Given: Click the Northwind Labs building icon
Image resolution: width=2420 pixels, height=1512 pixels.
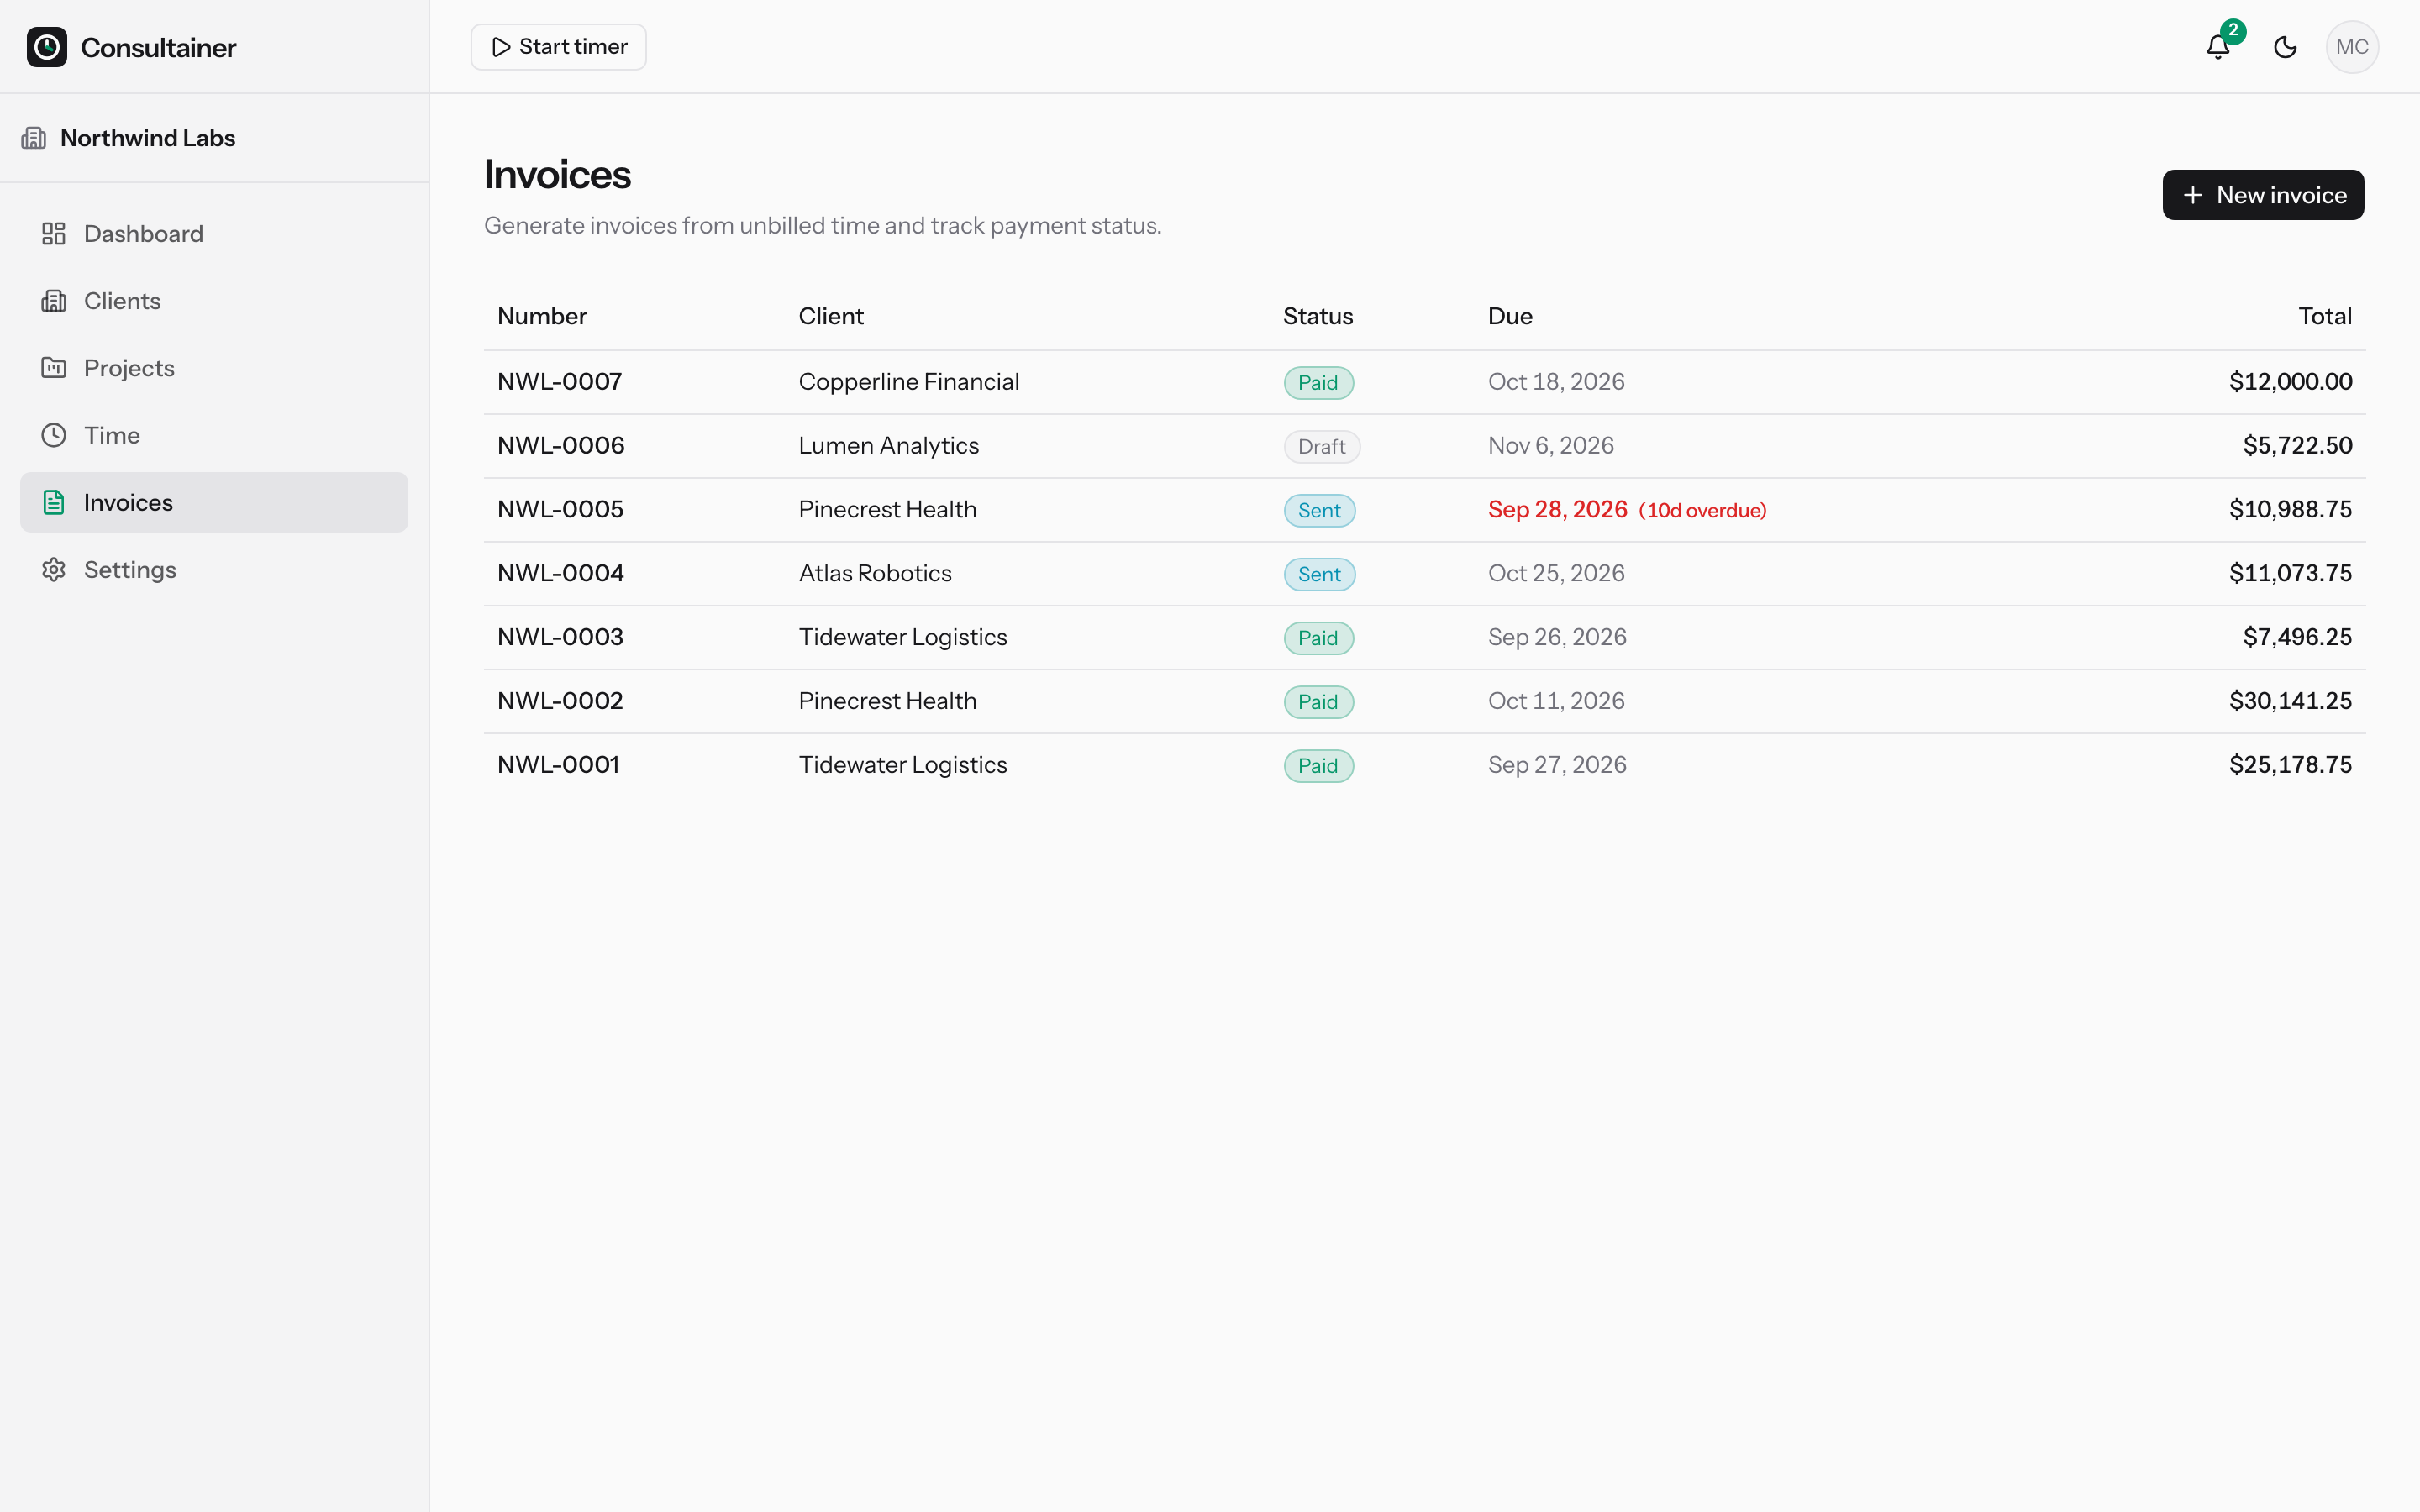Looking at the screenshot, I should pos(34,138).
